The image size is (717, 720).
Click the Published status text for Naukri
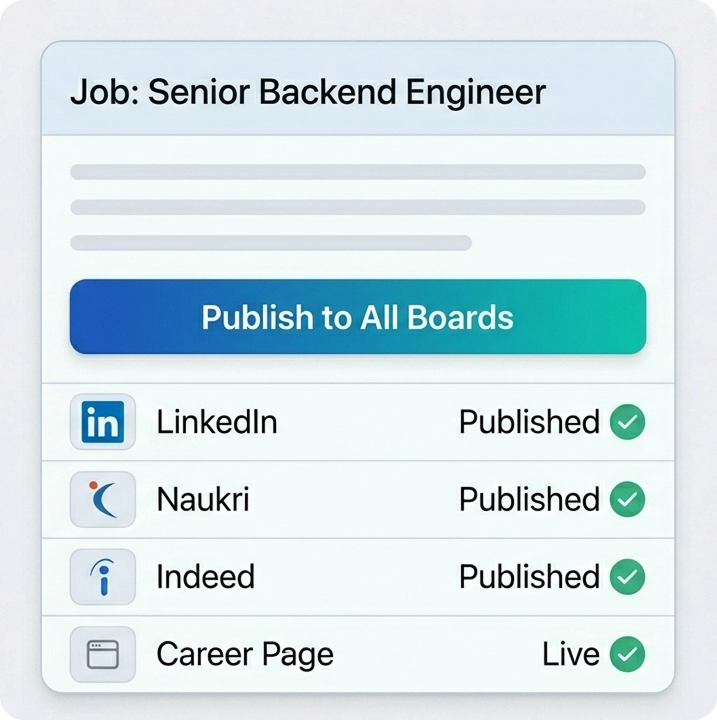pos(529,499)
